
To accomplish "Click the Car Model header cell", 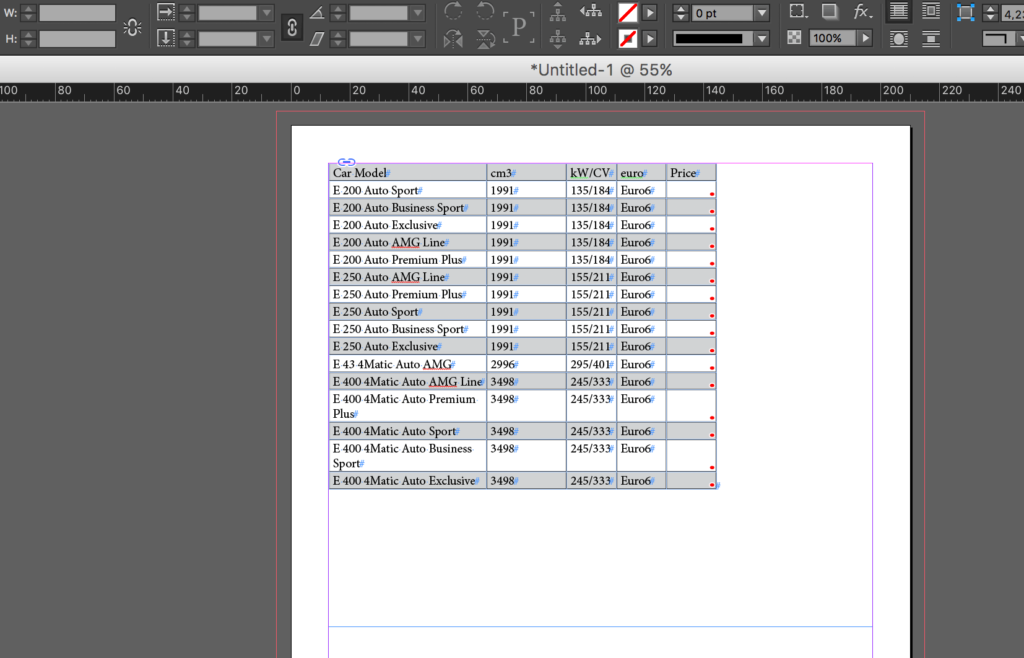I will (408, 172).
